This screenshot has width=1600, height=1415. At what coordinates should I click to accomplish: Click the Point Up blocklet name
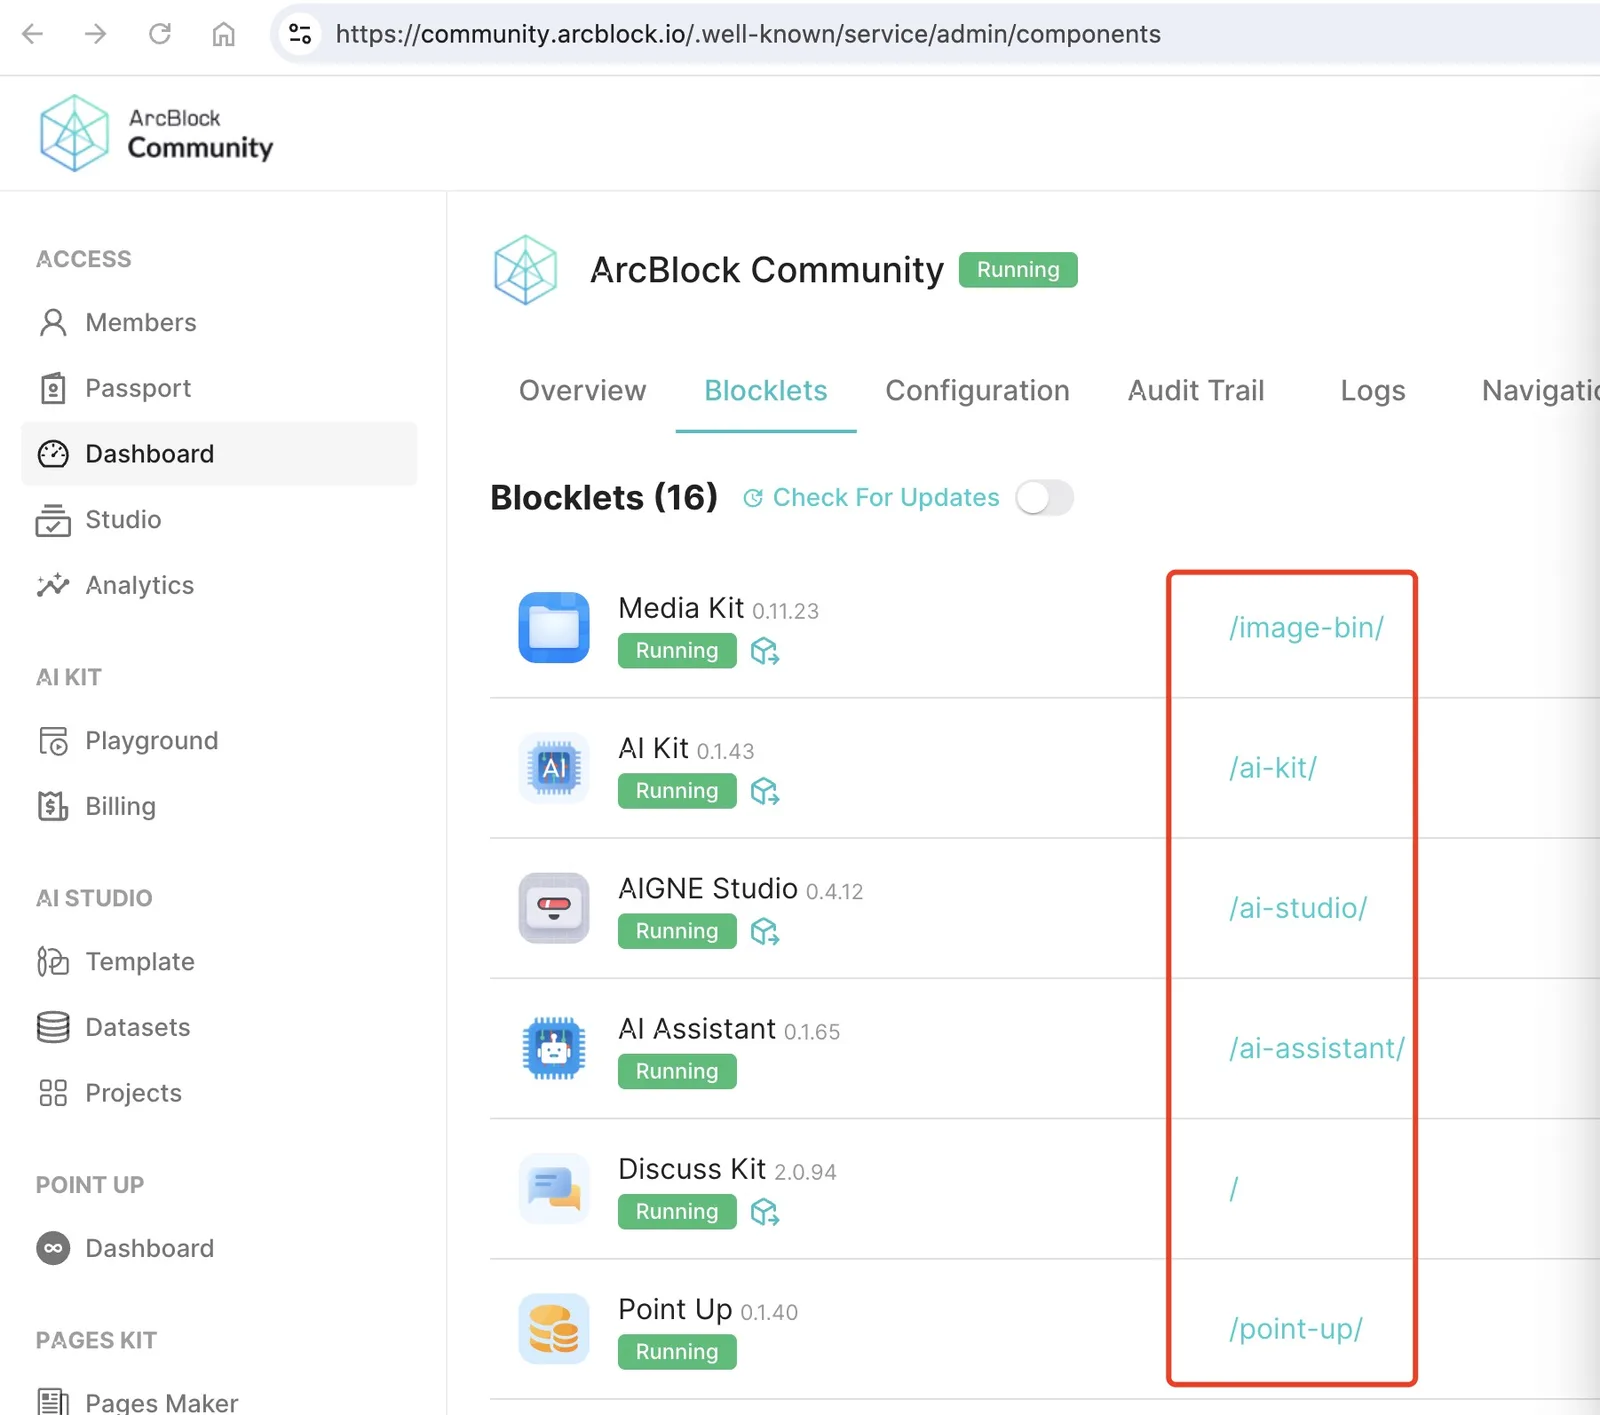tap(675, 1309)
